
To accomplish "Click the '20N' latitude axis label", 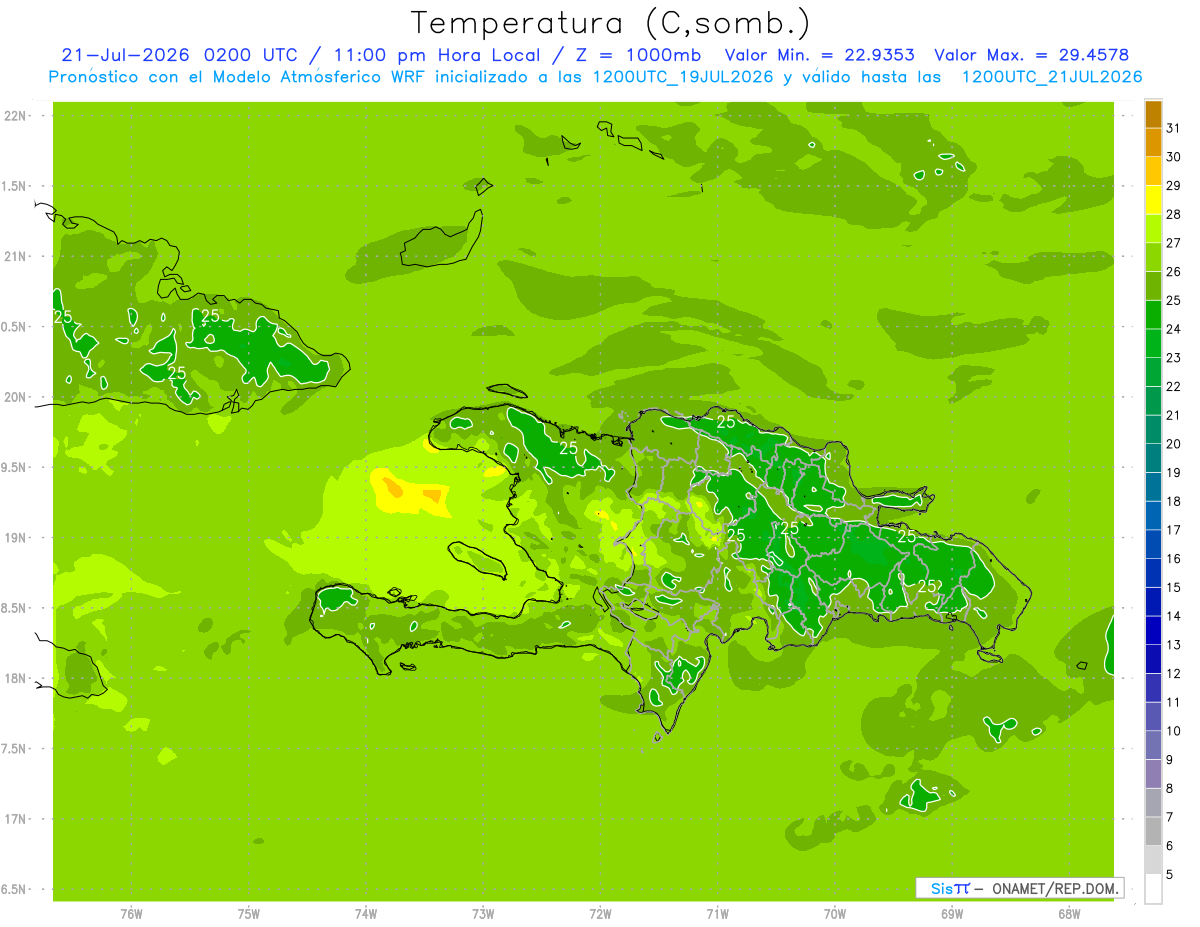I will (15, 397).
